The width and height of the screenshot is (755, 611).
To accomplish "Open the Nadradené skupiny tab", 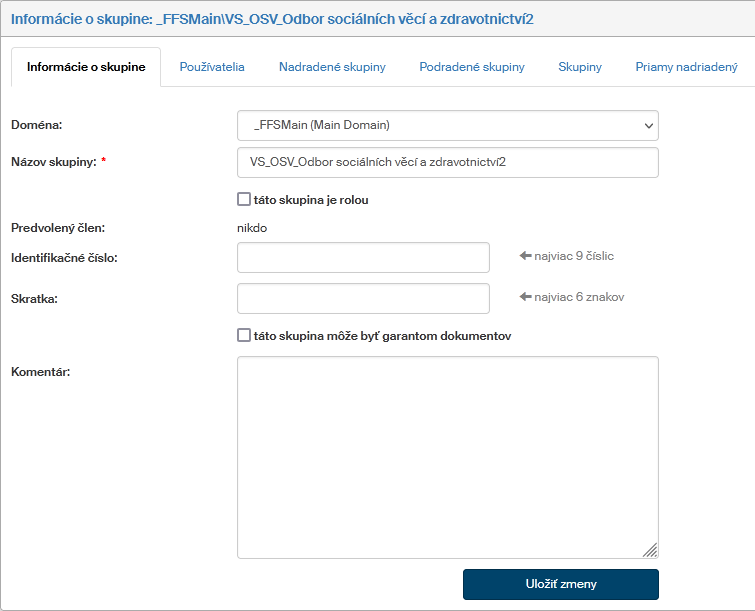I will [x=332, y=67].
